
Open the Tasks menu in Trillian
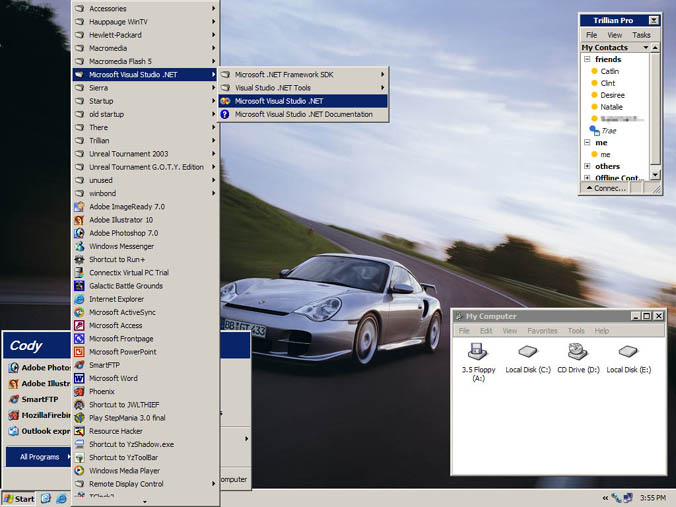[x=641, y=34]
